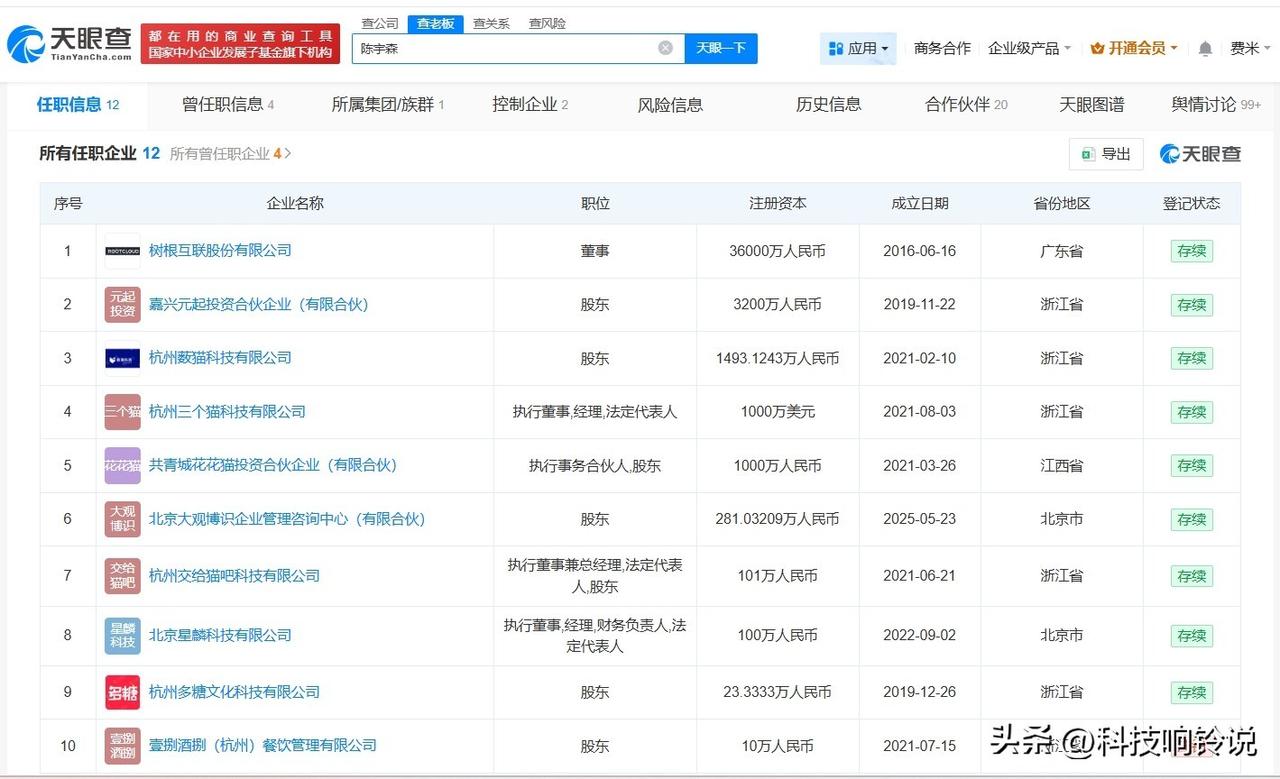This screenshot has width=1280, height=779.
Task: Expand the 应用 dropdown
Action: coord(884,49)
